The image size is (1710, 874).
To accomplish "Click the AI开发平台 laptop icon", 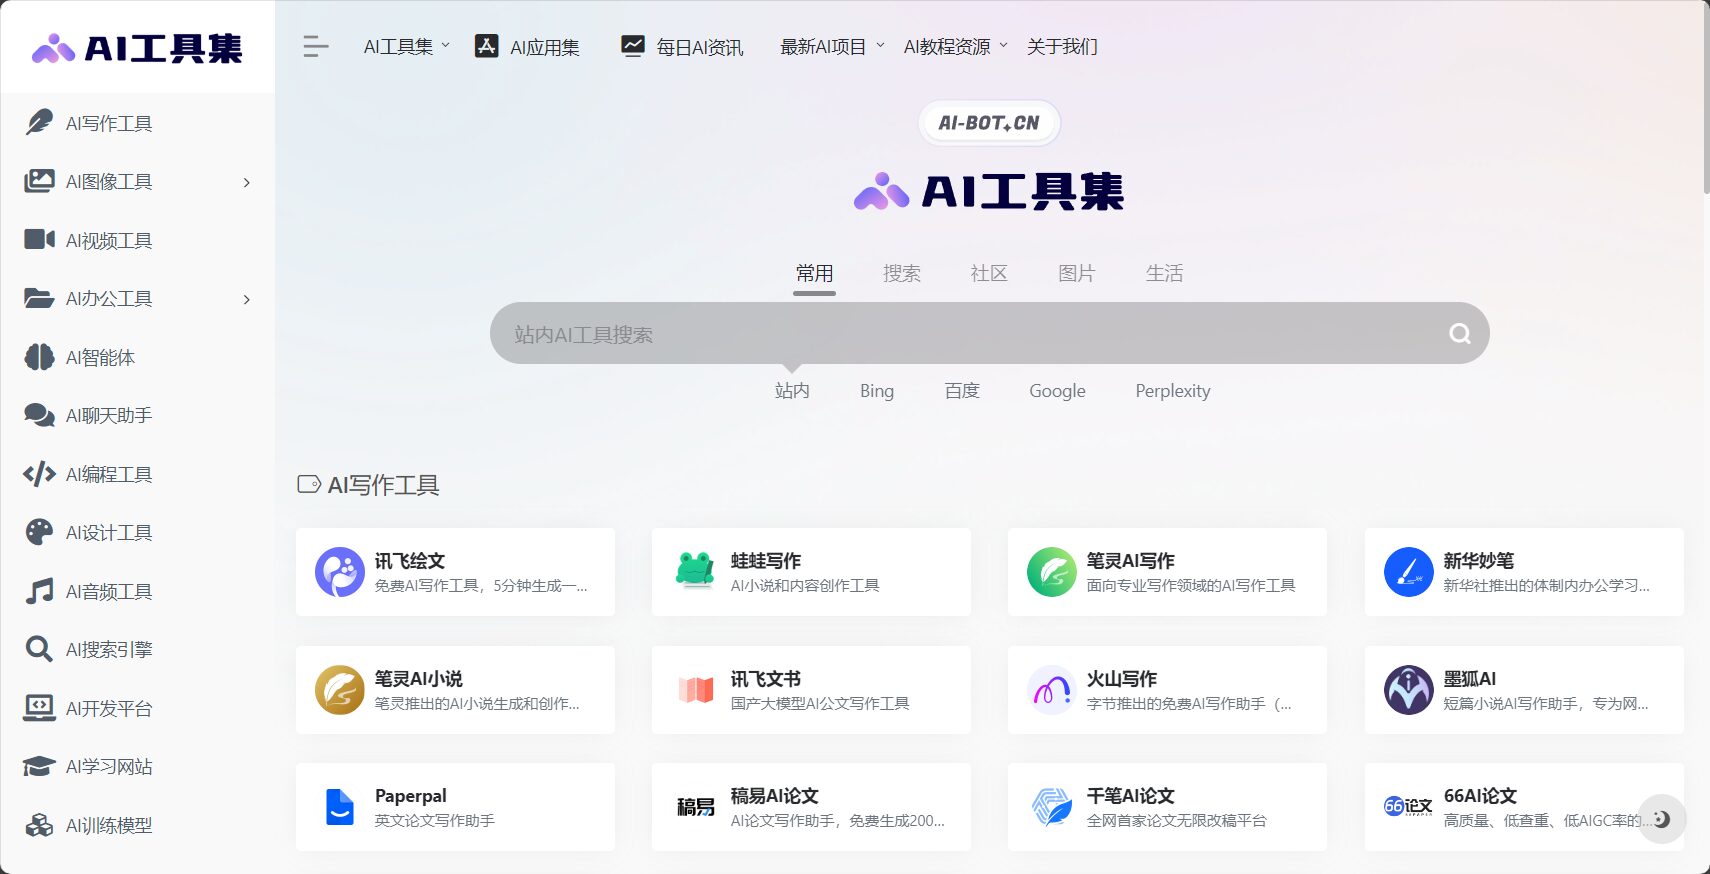I will pos(39,708).
